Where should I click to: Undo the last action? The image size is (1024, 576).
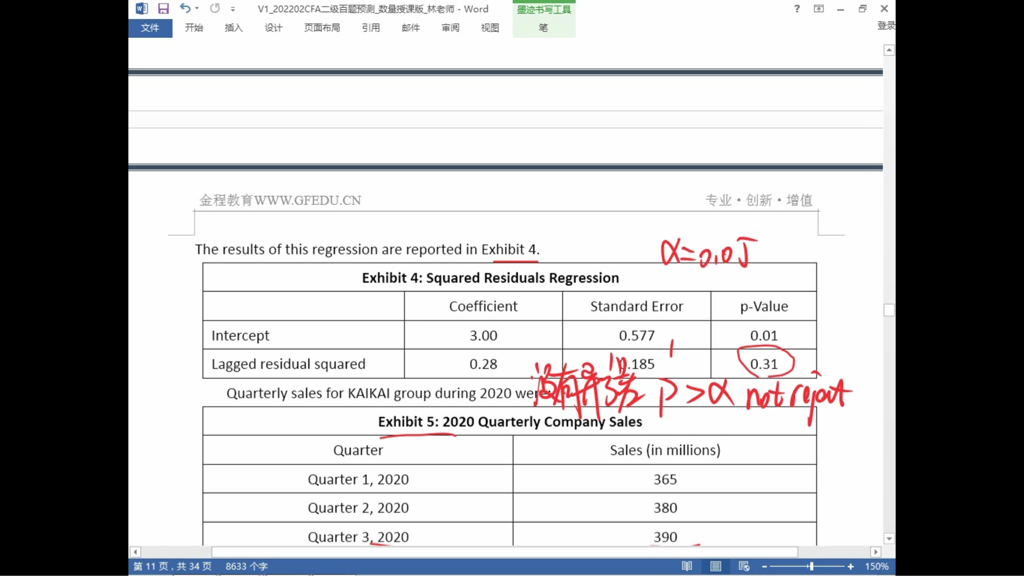(x=185, y=8)
